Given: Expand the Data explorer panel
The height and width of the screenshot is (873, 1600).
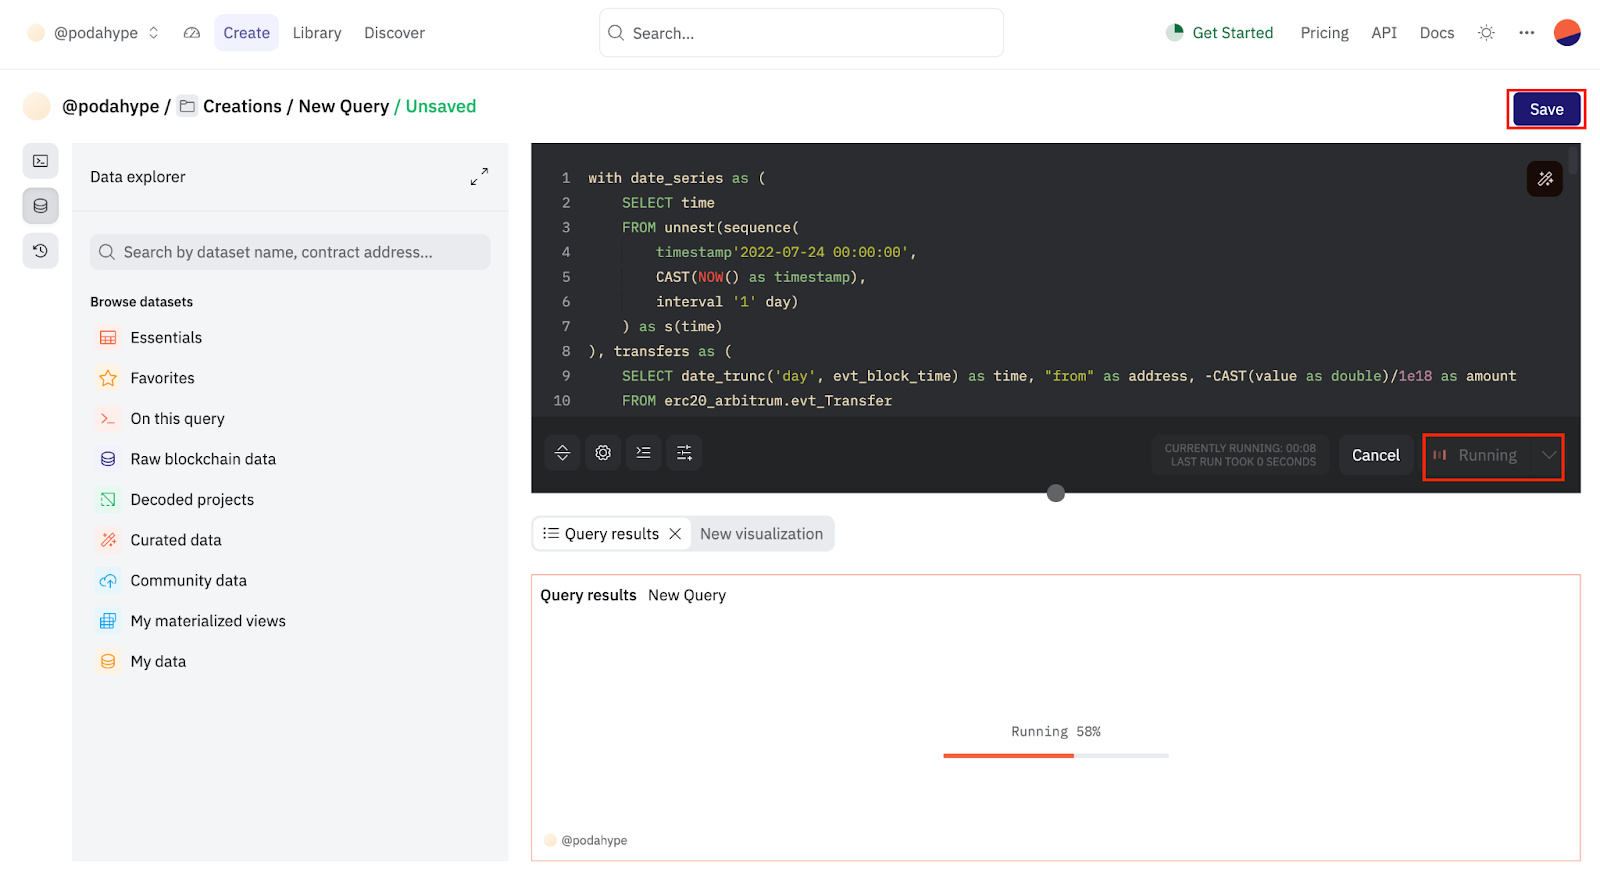Looking at the screenshot, I should (x=479, y=176).
